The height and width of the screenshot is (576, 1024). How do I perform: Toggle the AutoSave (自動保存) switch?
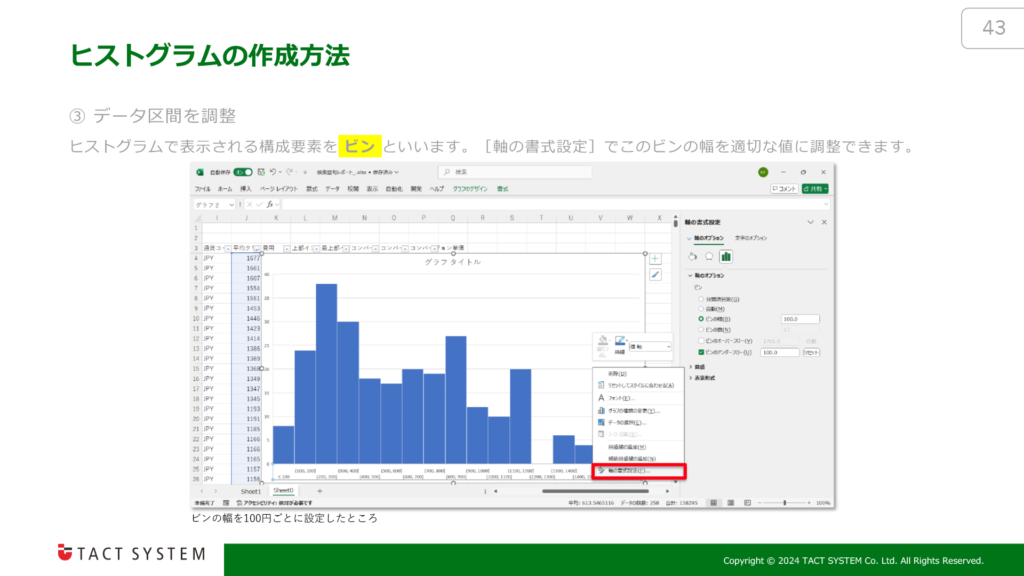pyautogui.click(x=243, y=172)
